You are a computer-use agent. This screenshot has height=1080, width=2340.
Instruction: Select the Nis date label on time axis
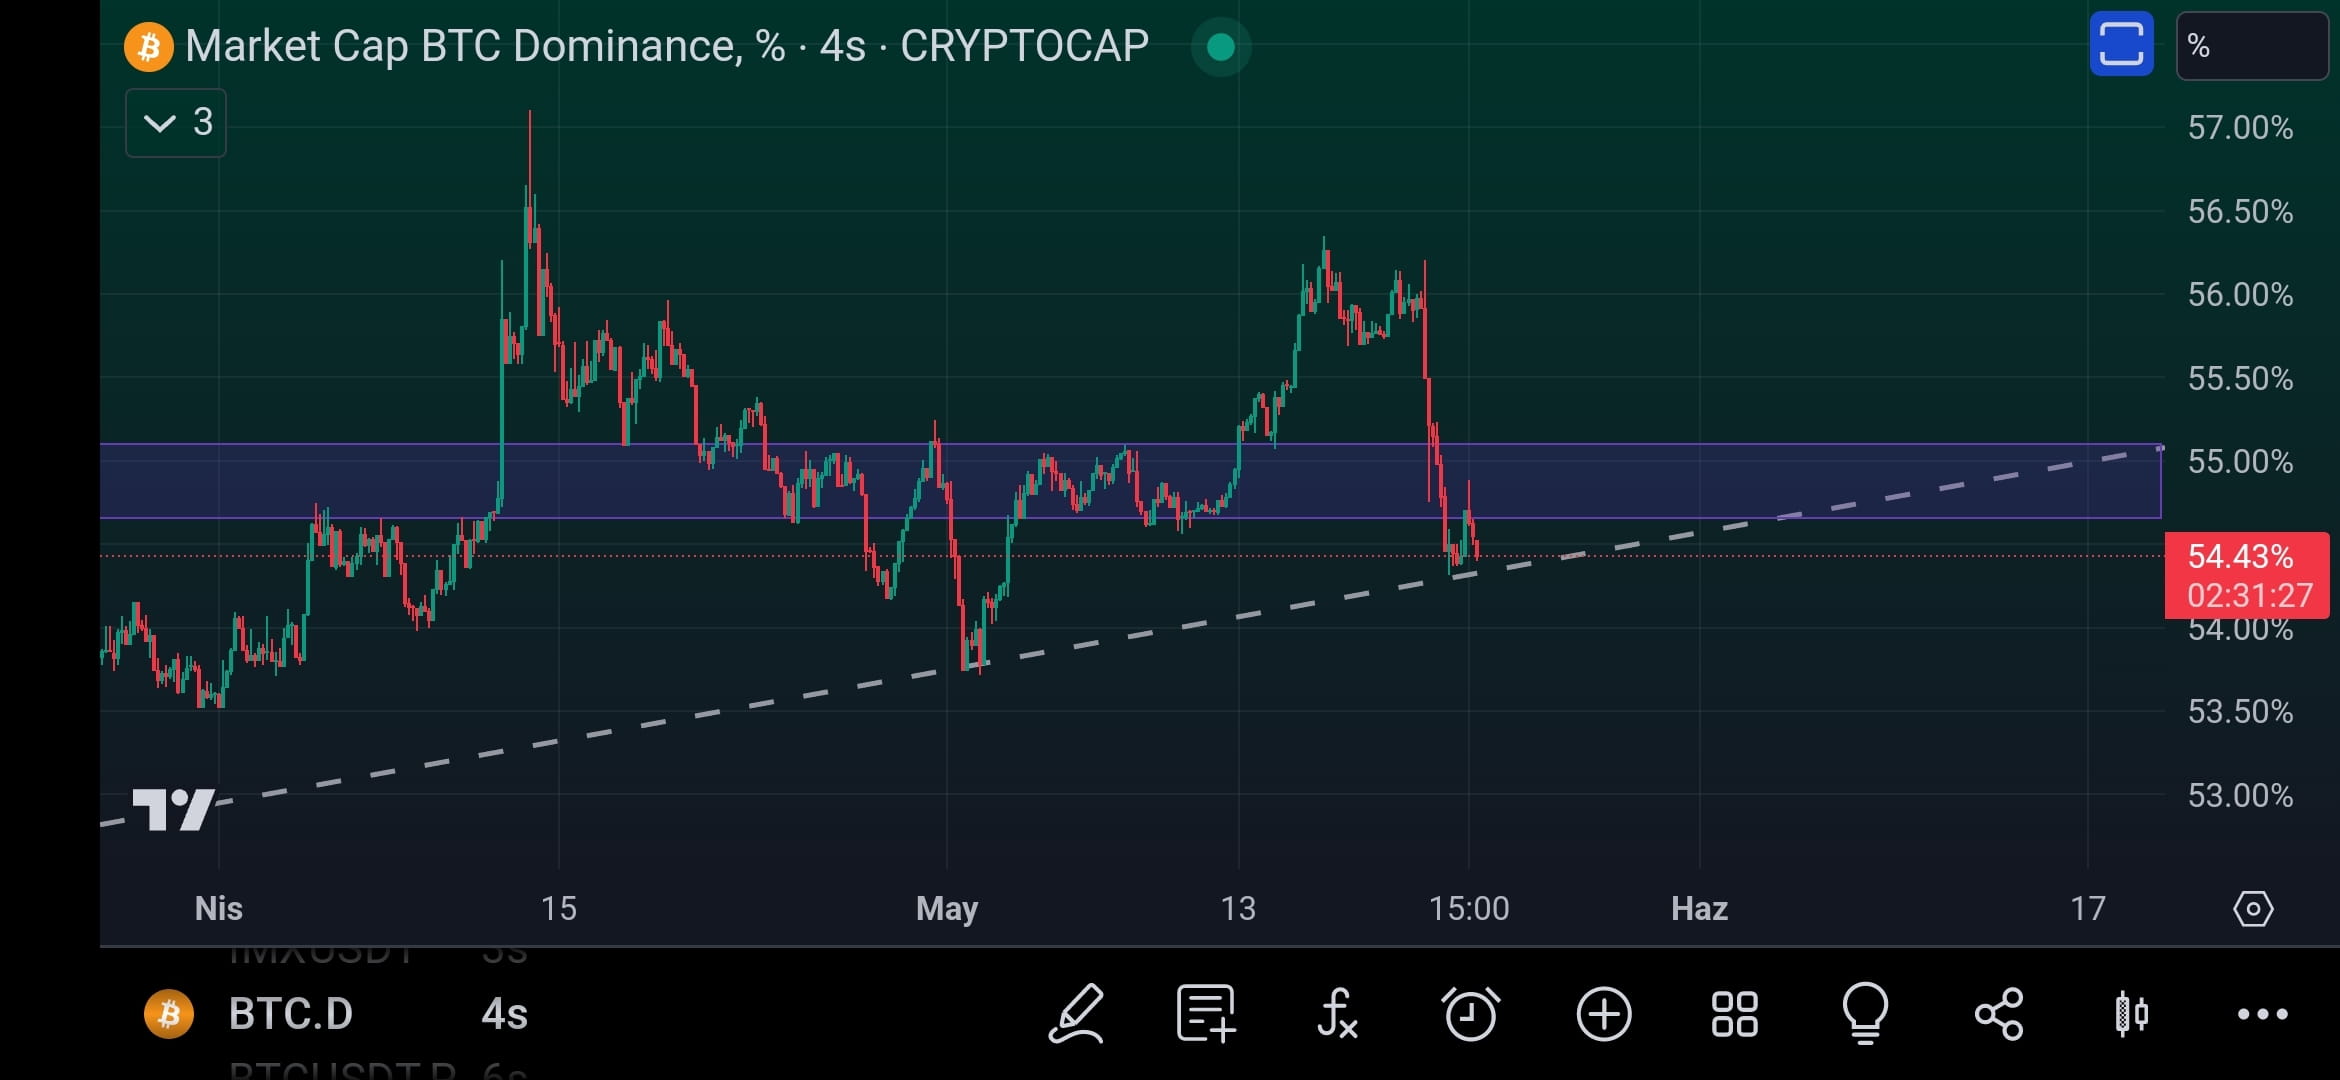pyautogui.click(x=219, y=909)
